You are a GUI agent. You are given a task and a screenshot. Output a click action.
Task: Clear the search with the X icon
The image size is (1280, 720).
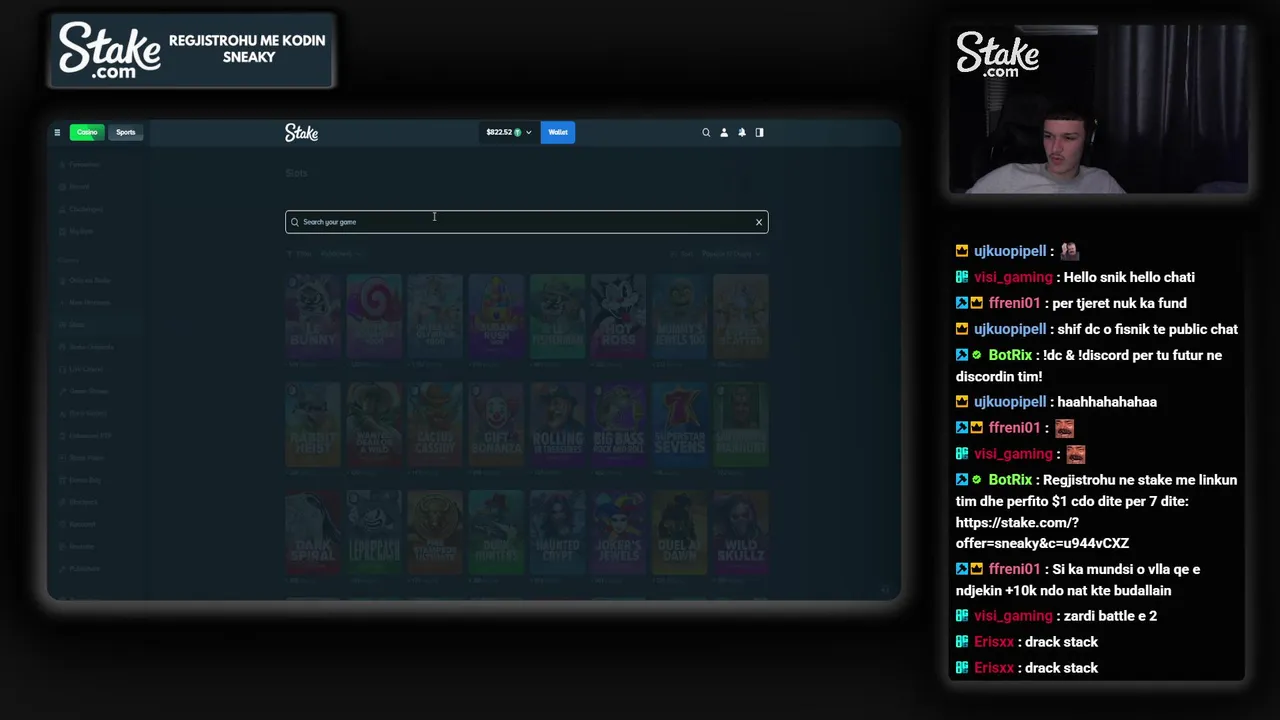[x=759, y=222]
